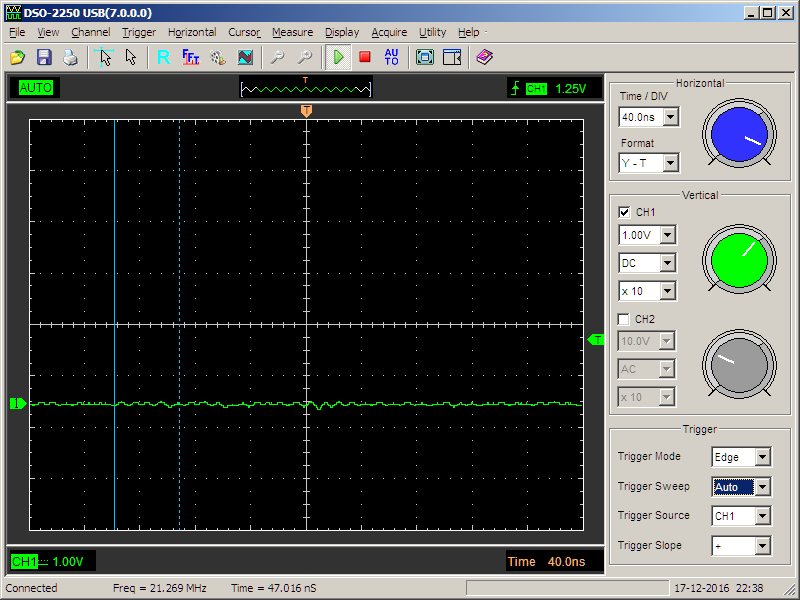Open the Measure menu
Screen dimensions: 800x600
click(292, 32)
